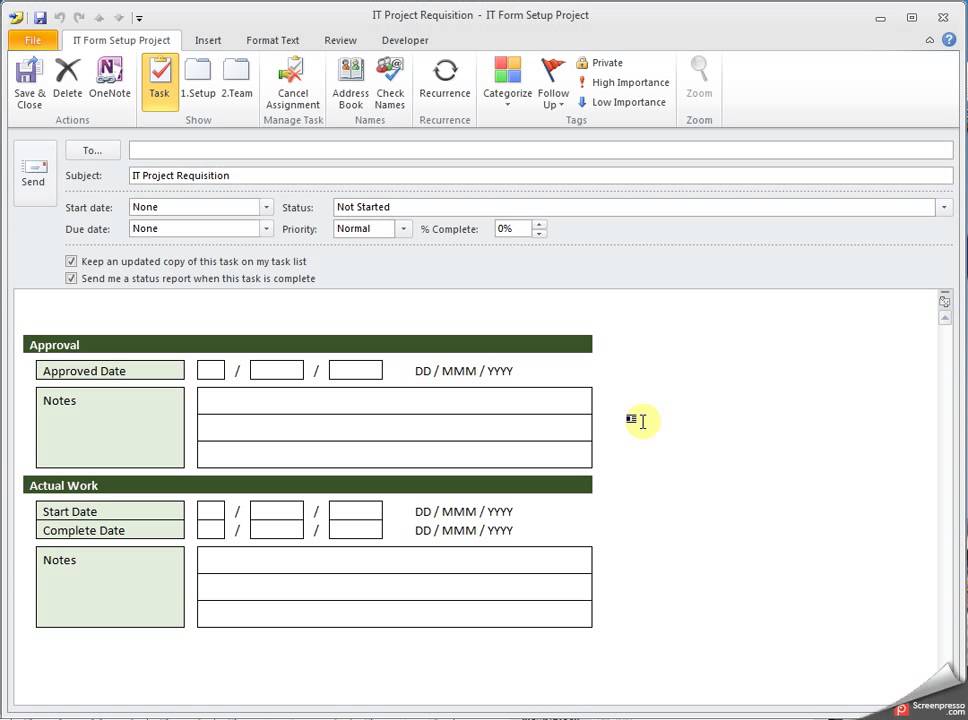The width and height of the screenshot is (968, 720).
Task: Click Actual Work Start Date day box
Action: click(x=211, y=510)
